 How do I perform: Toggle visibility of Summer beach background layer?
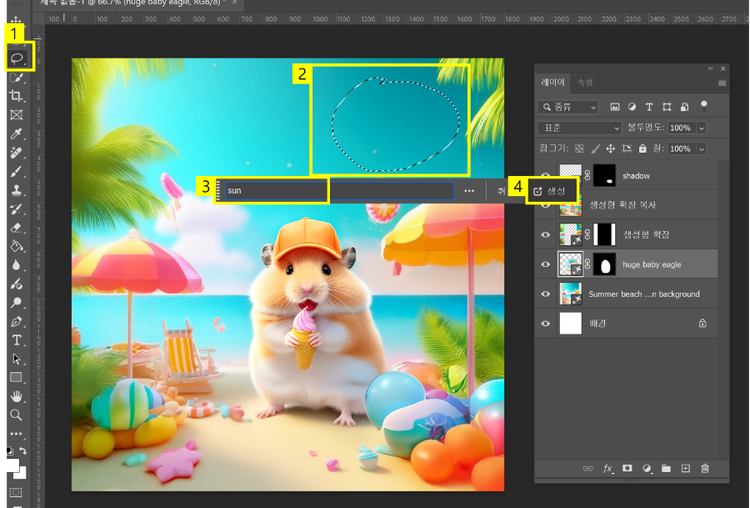click(x=546, y=294)
